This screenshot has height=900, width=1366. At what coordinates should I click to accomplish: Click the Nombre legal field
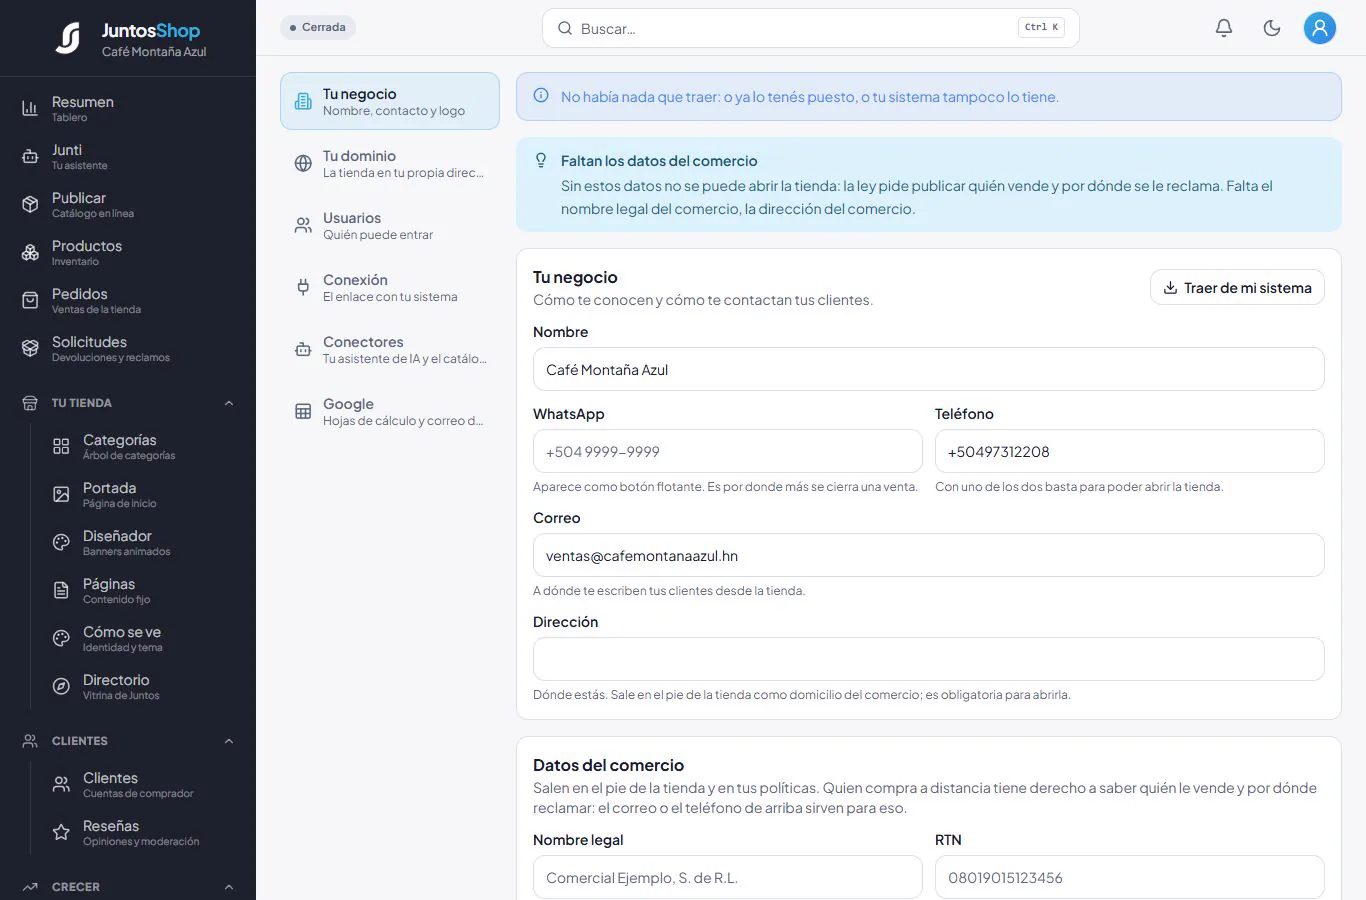point(727,877)
